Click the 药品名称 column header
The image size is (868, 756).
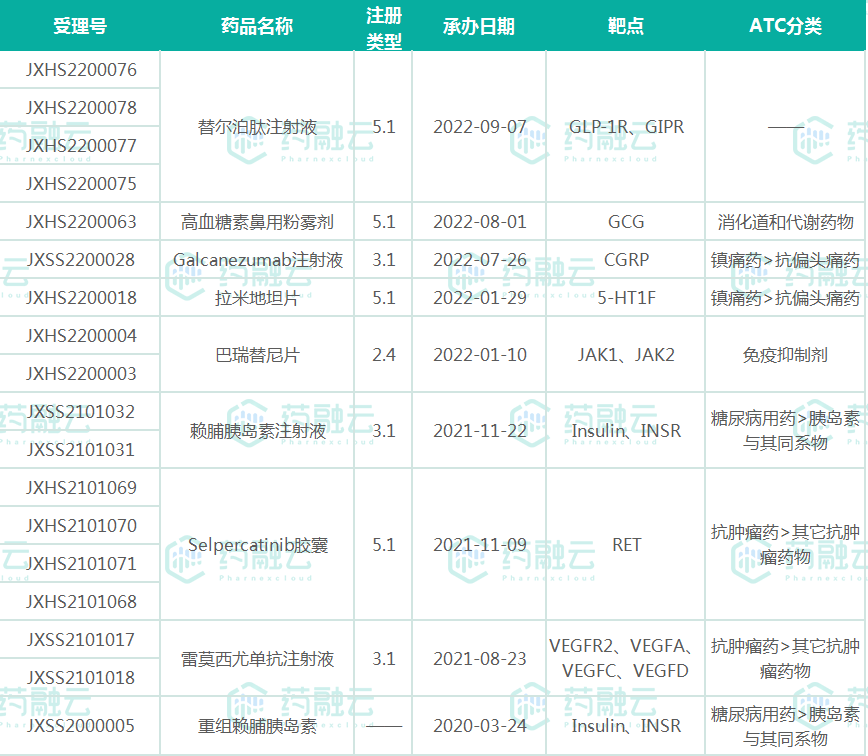pyautogui.click(x=257, y=26)
